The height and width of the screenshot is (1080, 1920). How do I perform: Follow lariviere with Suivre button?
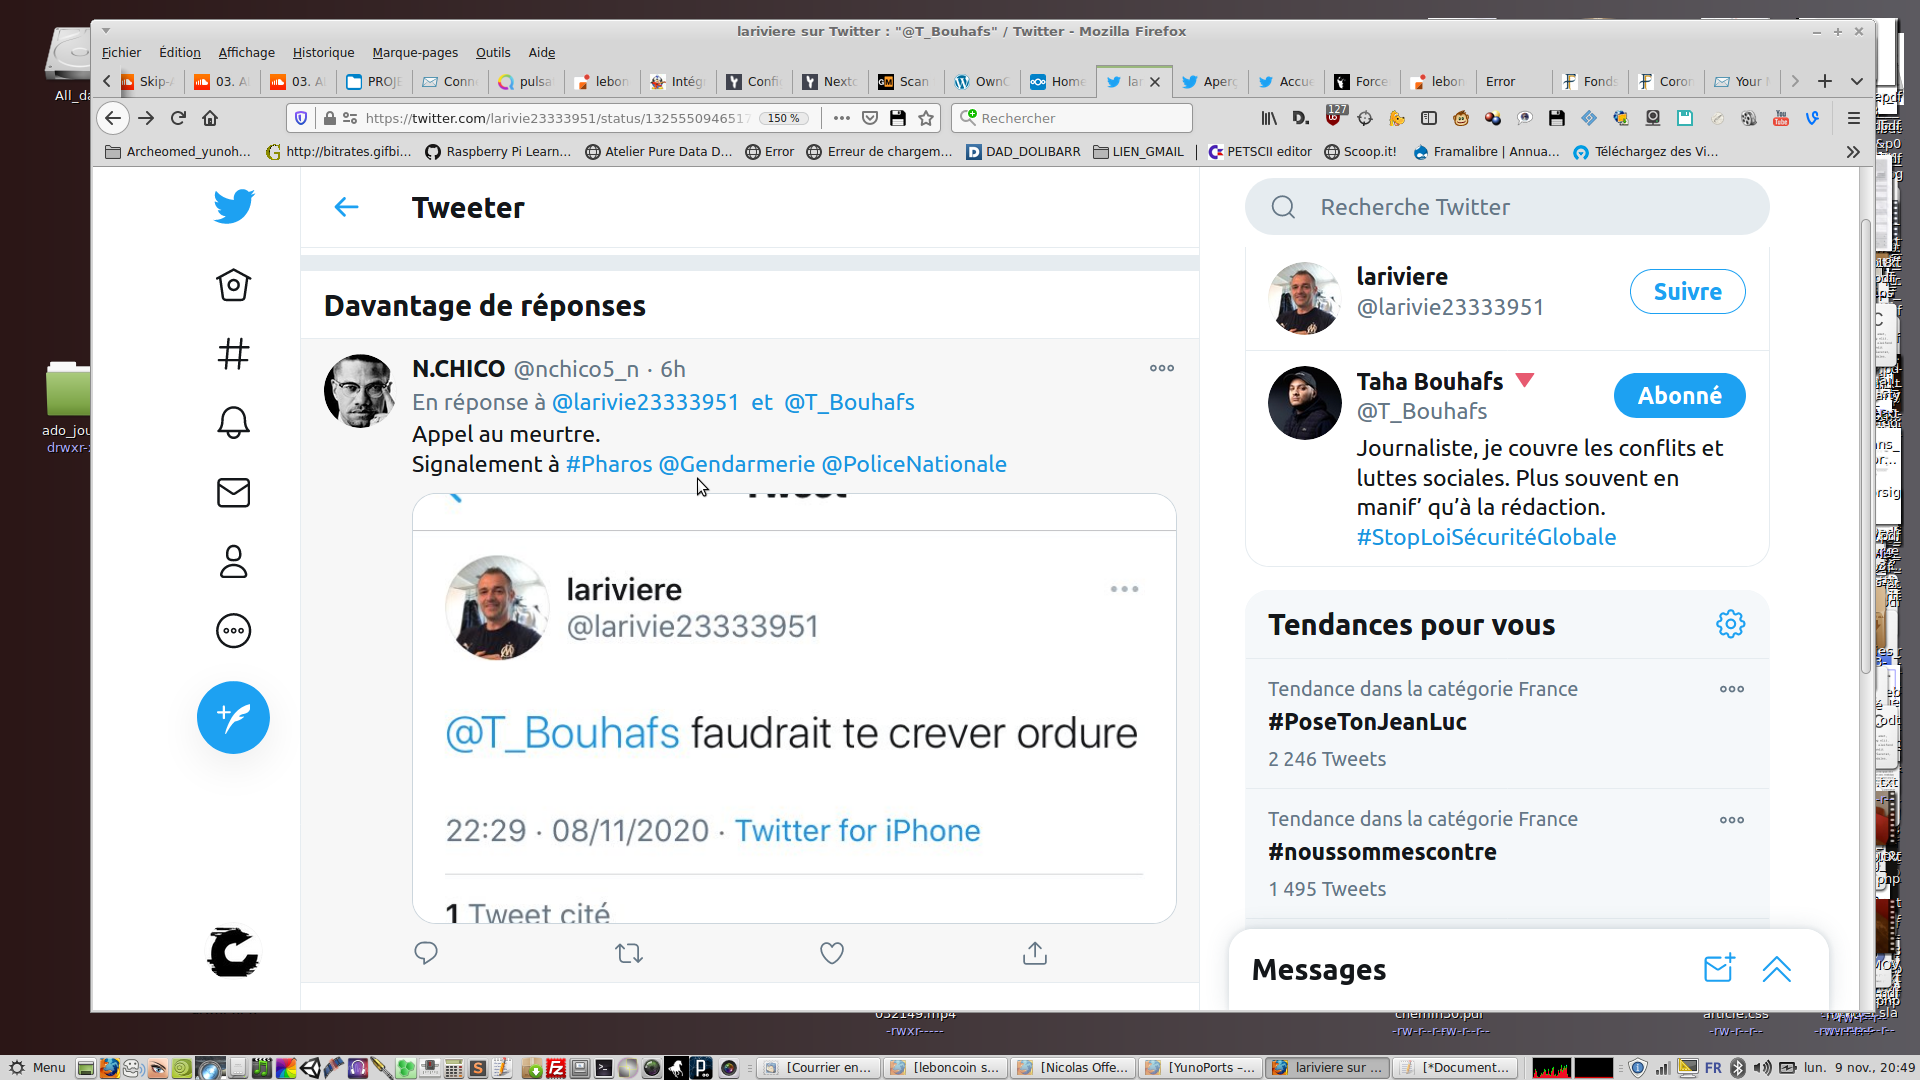1687,292
